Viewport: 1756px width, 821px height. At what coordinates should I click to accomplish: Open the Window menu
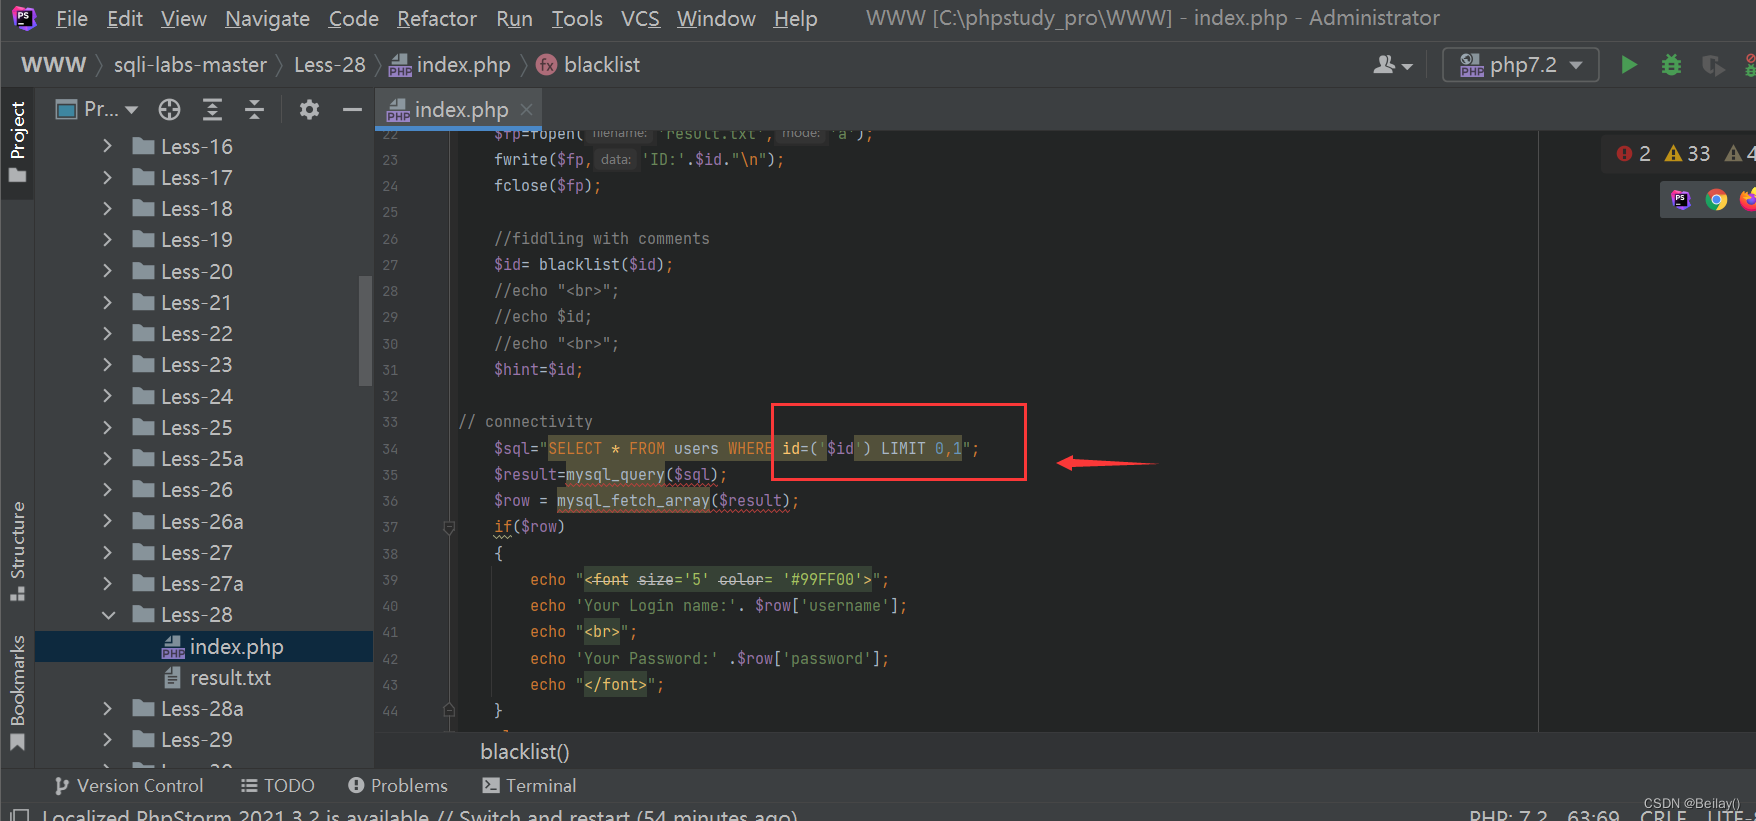tap(716, 19)
